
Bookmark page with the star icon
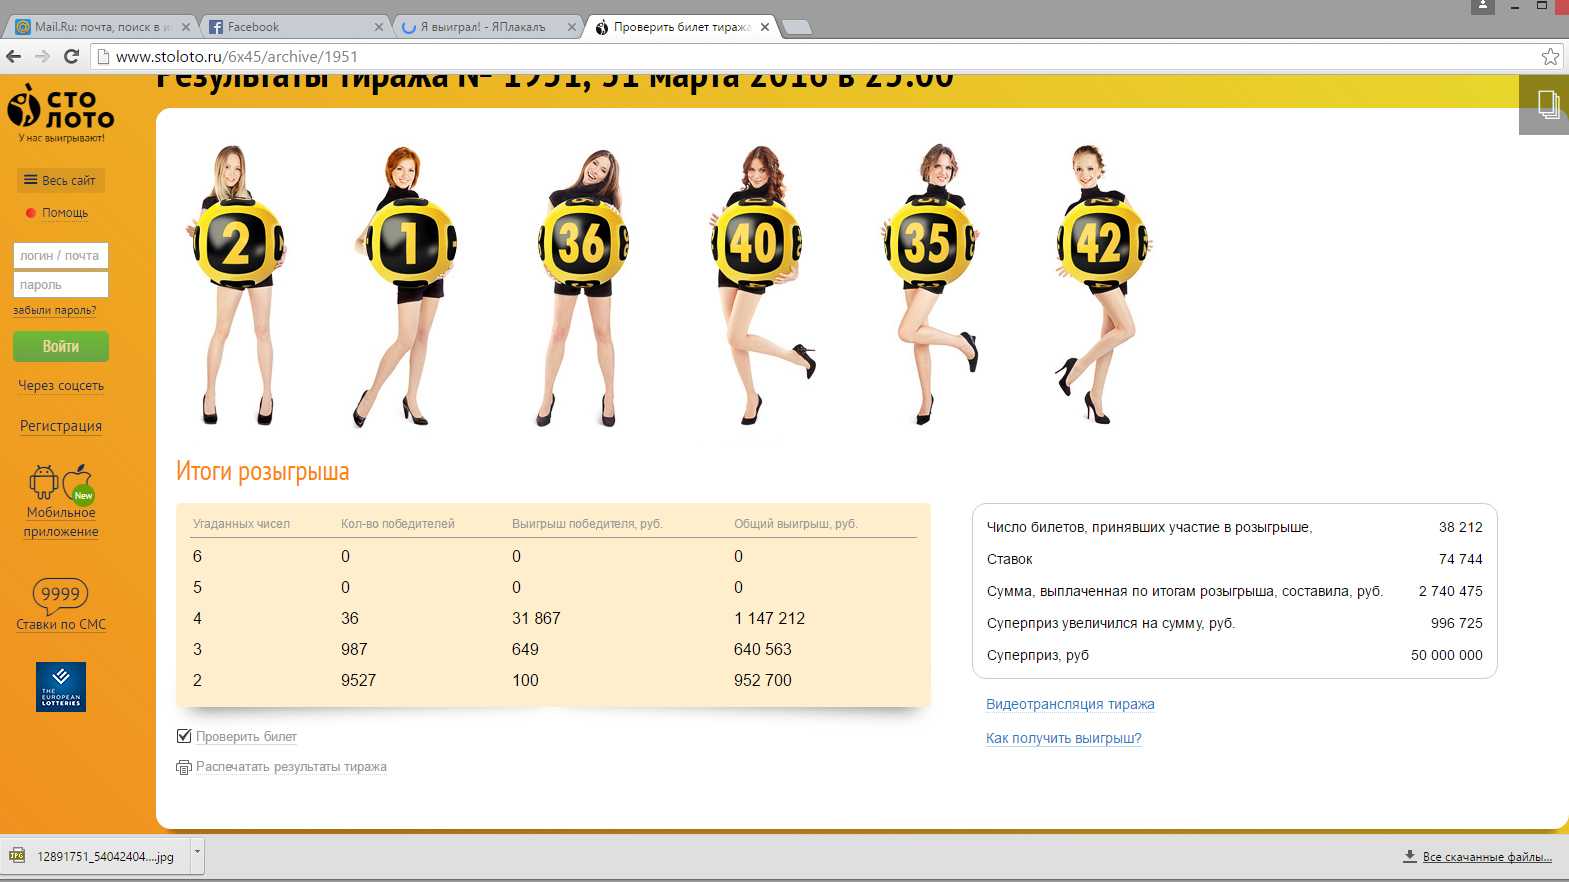pyautogui.click(x=1550, y=57)
